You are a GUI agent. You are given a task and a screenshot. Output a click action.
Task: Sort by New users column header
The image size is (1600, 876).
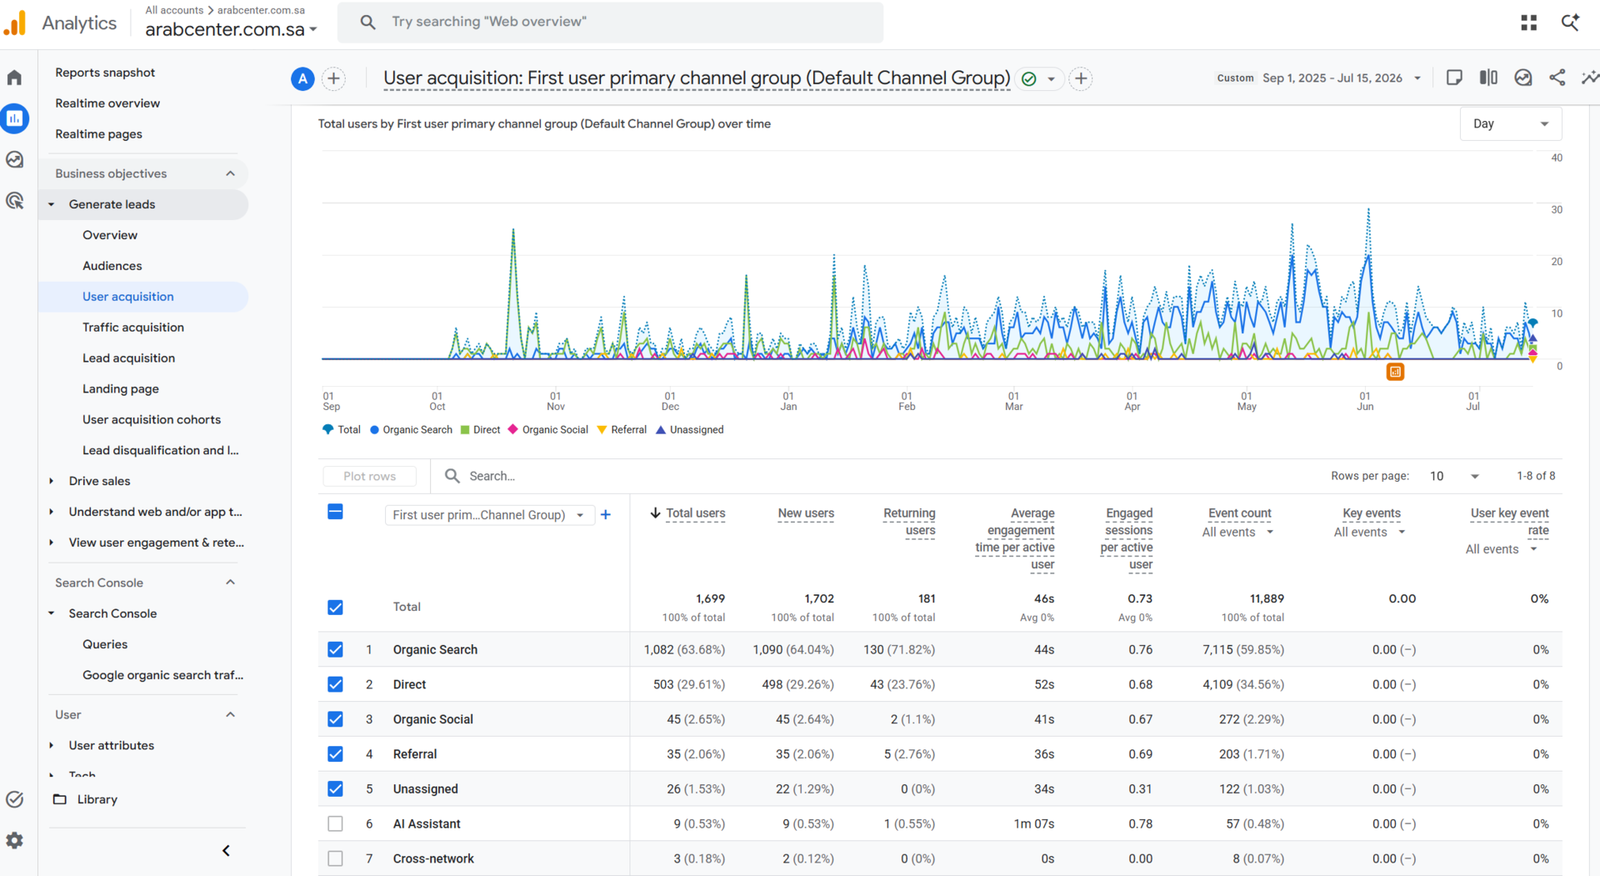[806, 513]
